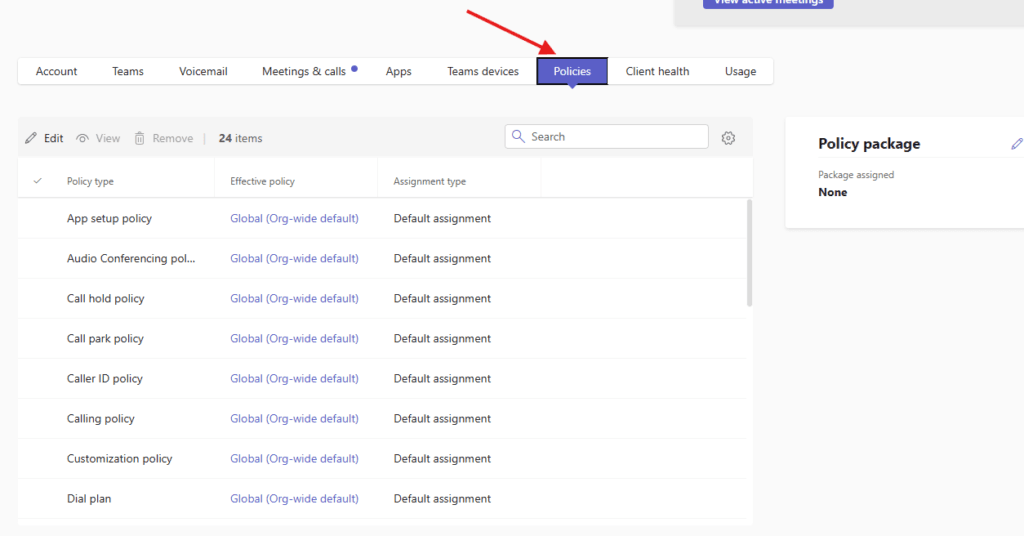Sort by Policy type column header
The image size is (1024, 536).
point(90,181)
